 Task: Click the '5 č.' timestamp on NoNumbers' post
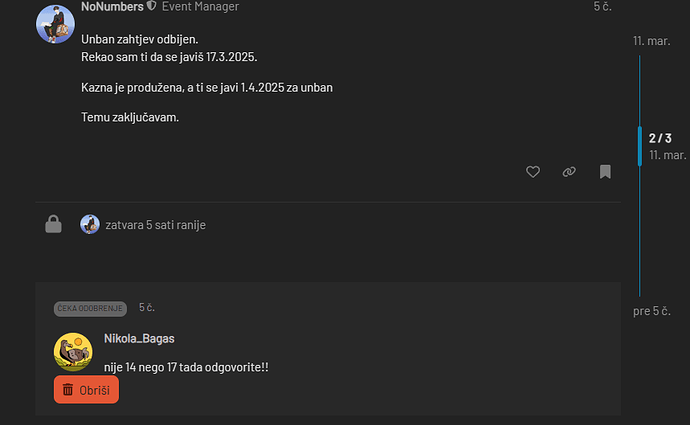pos(602,7)
